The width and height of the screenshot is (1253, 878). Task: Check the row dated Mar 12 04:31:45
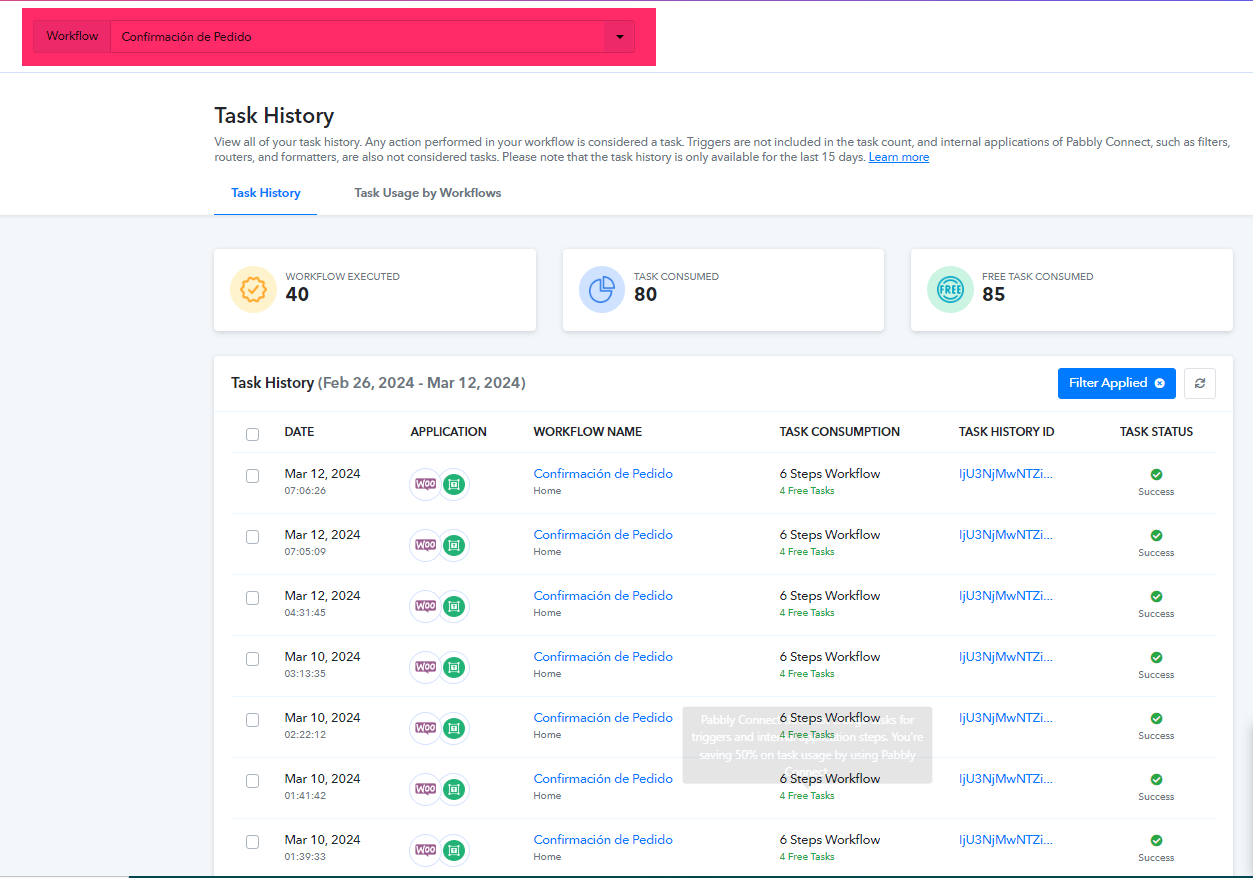252,598
